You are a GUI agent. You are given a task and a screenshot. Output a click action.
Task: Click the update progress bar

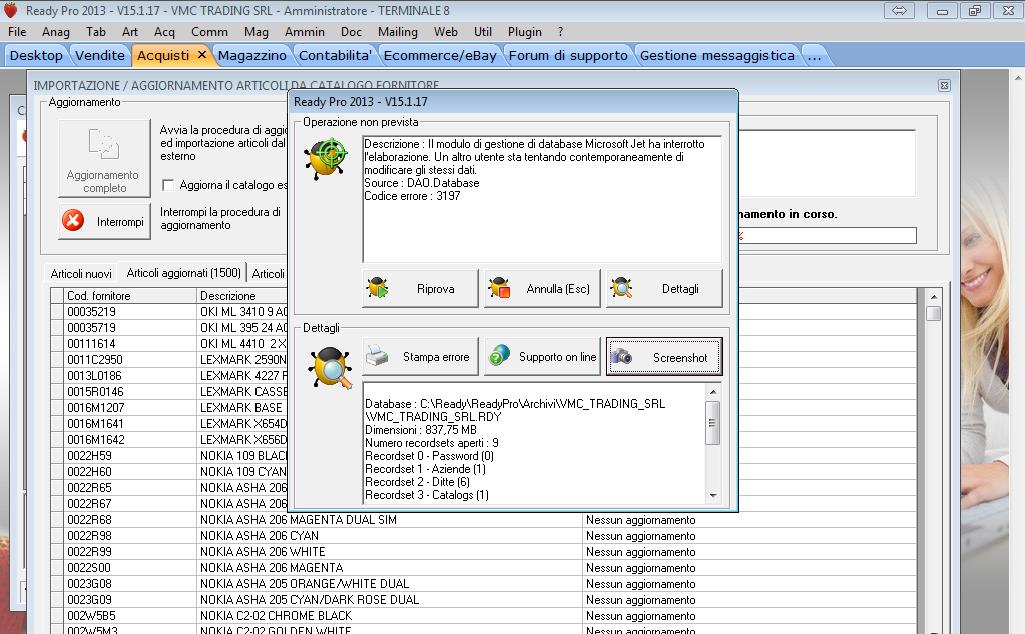click(827, 235)
